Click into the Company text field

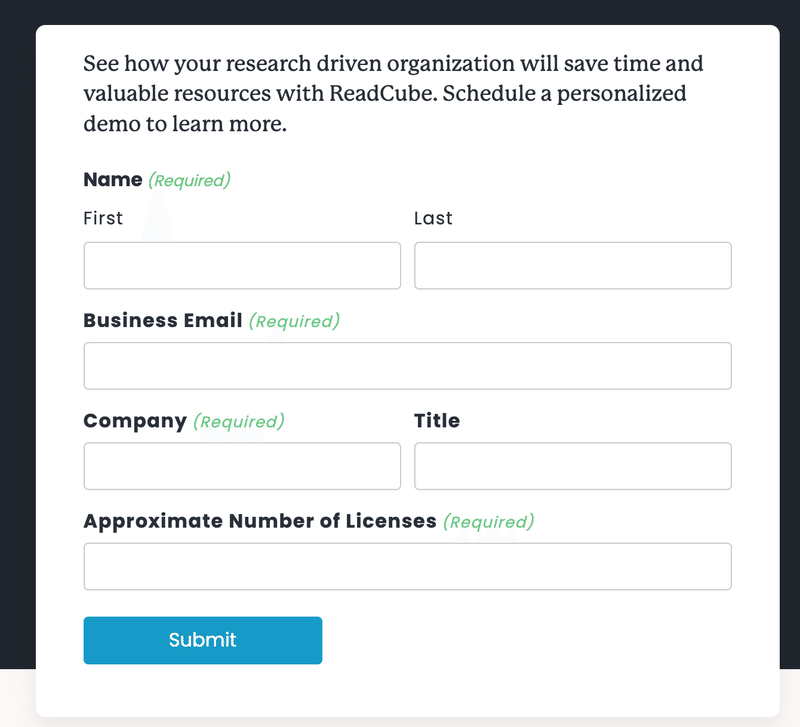point(242,466)
